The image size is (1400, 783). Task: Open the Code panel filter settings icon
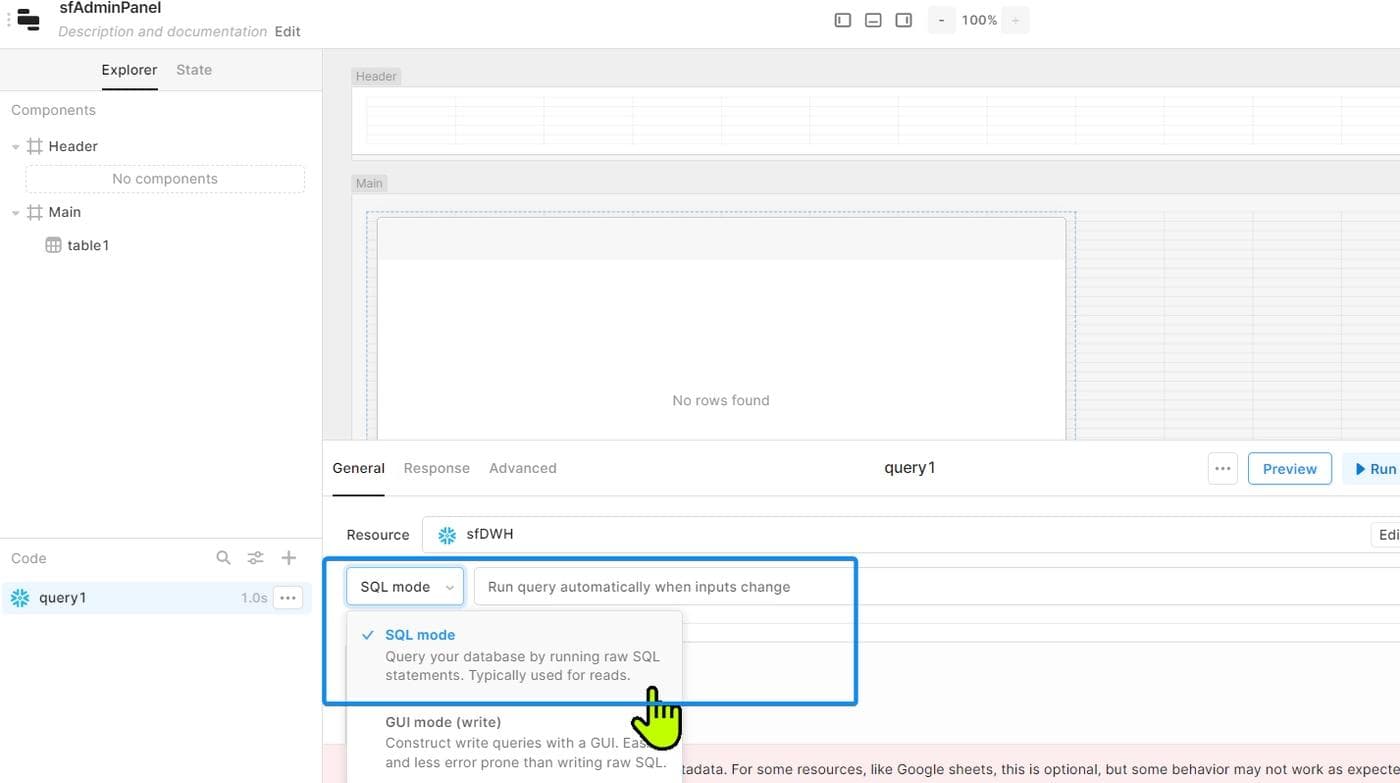pos(256,558)
